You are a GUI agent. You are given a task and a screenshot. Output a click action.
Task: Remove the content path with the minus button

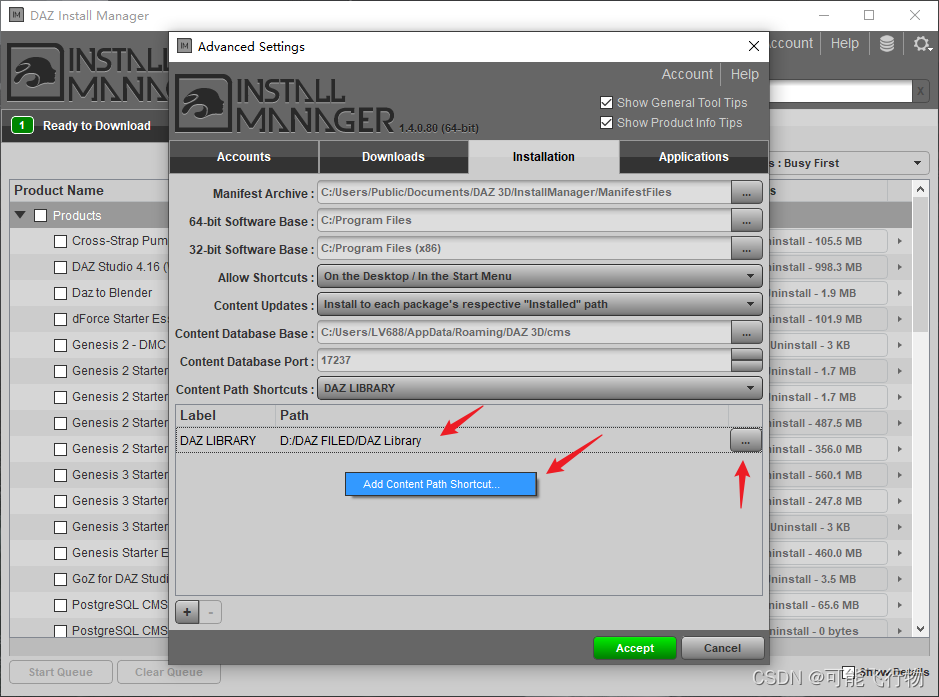coord(210,612)
